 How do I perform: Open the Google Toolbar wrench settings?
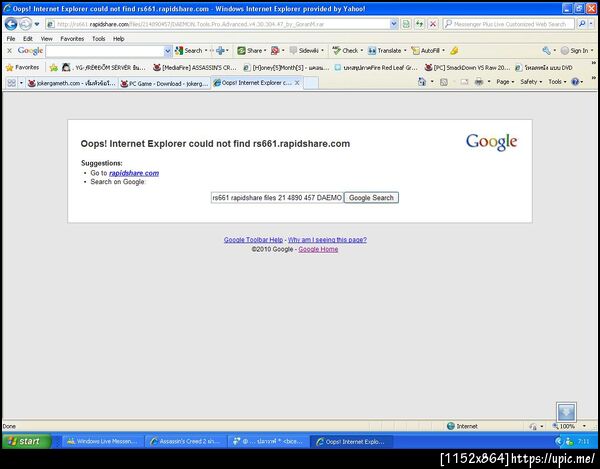pos(547,50)
